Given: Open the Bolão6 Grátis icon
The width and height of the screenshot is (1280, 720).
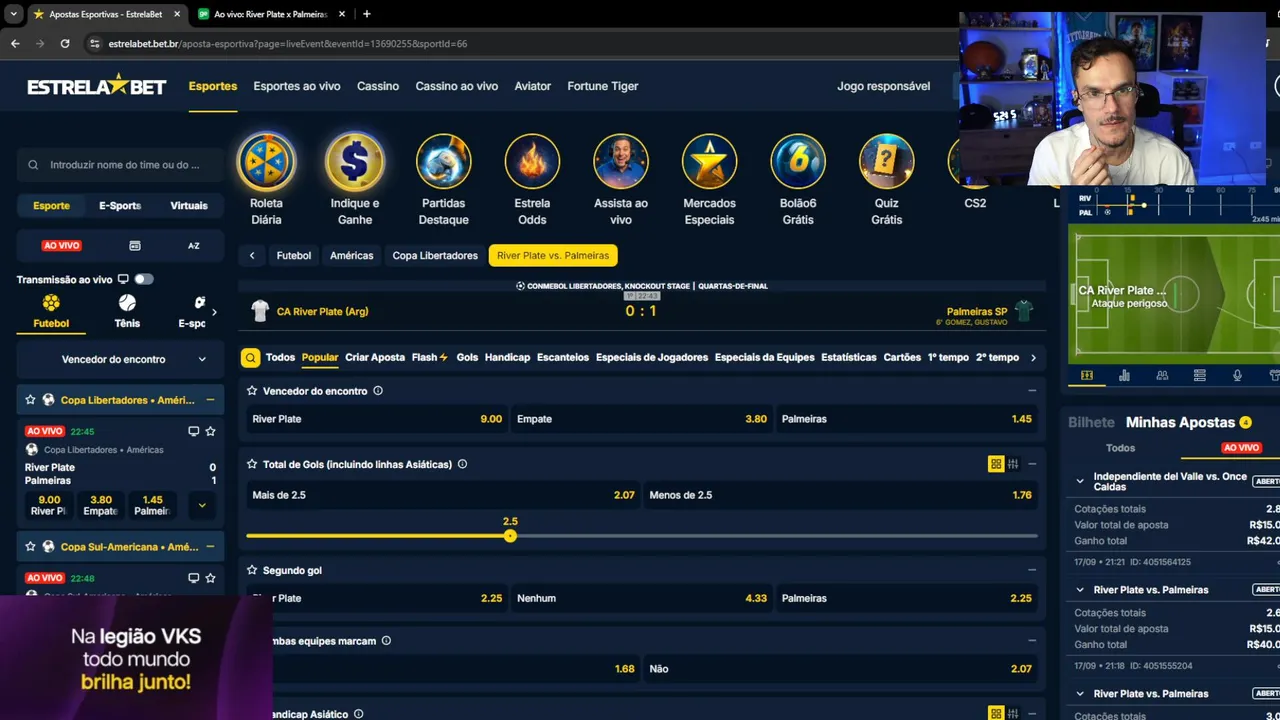Looking at the screenshot, I should [x=798, y=161].
